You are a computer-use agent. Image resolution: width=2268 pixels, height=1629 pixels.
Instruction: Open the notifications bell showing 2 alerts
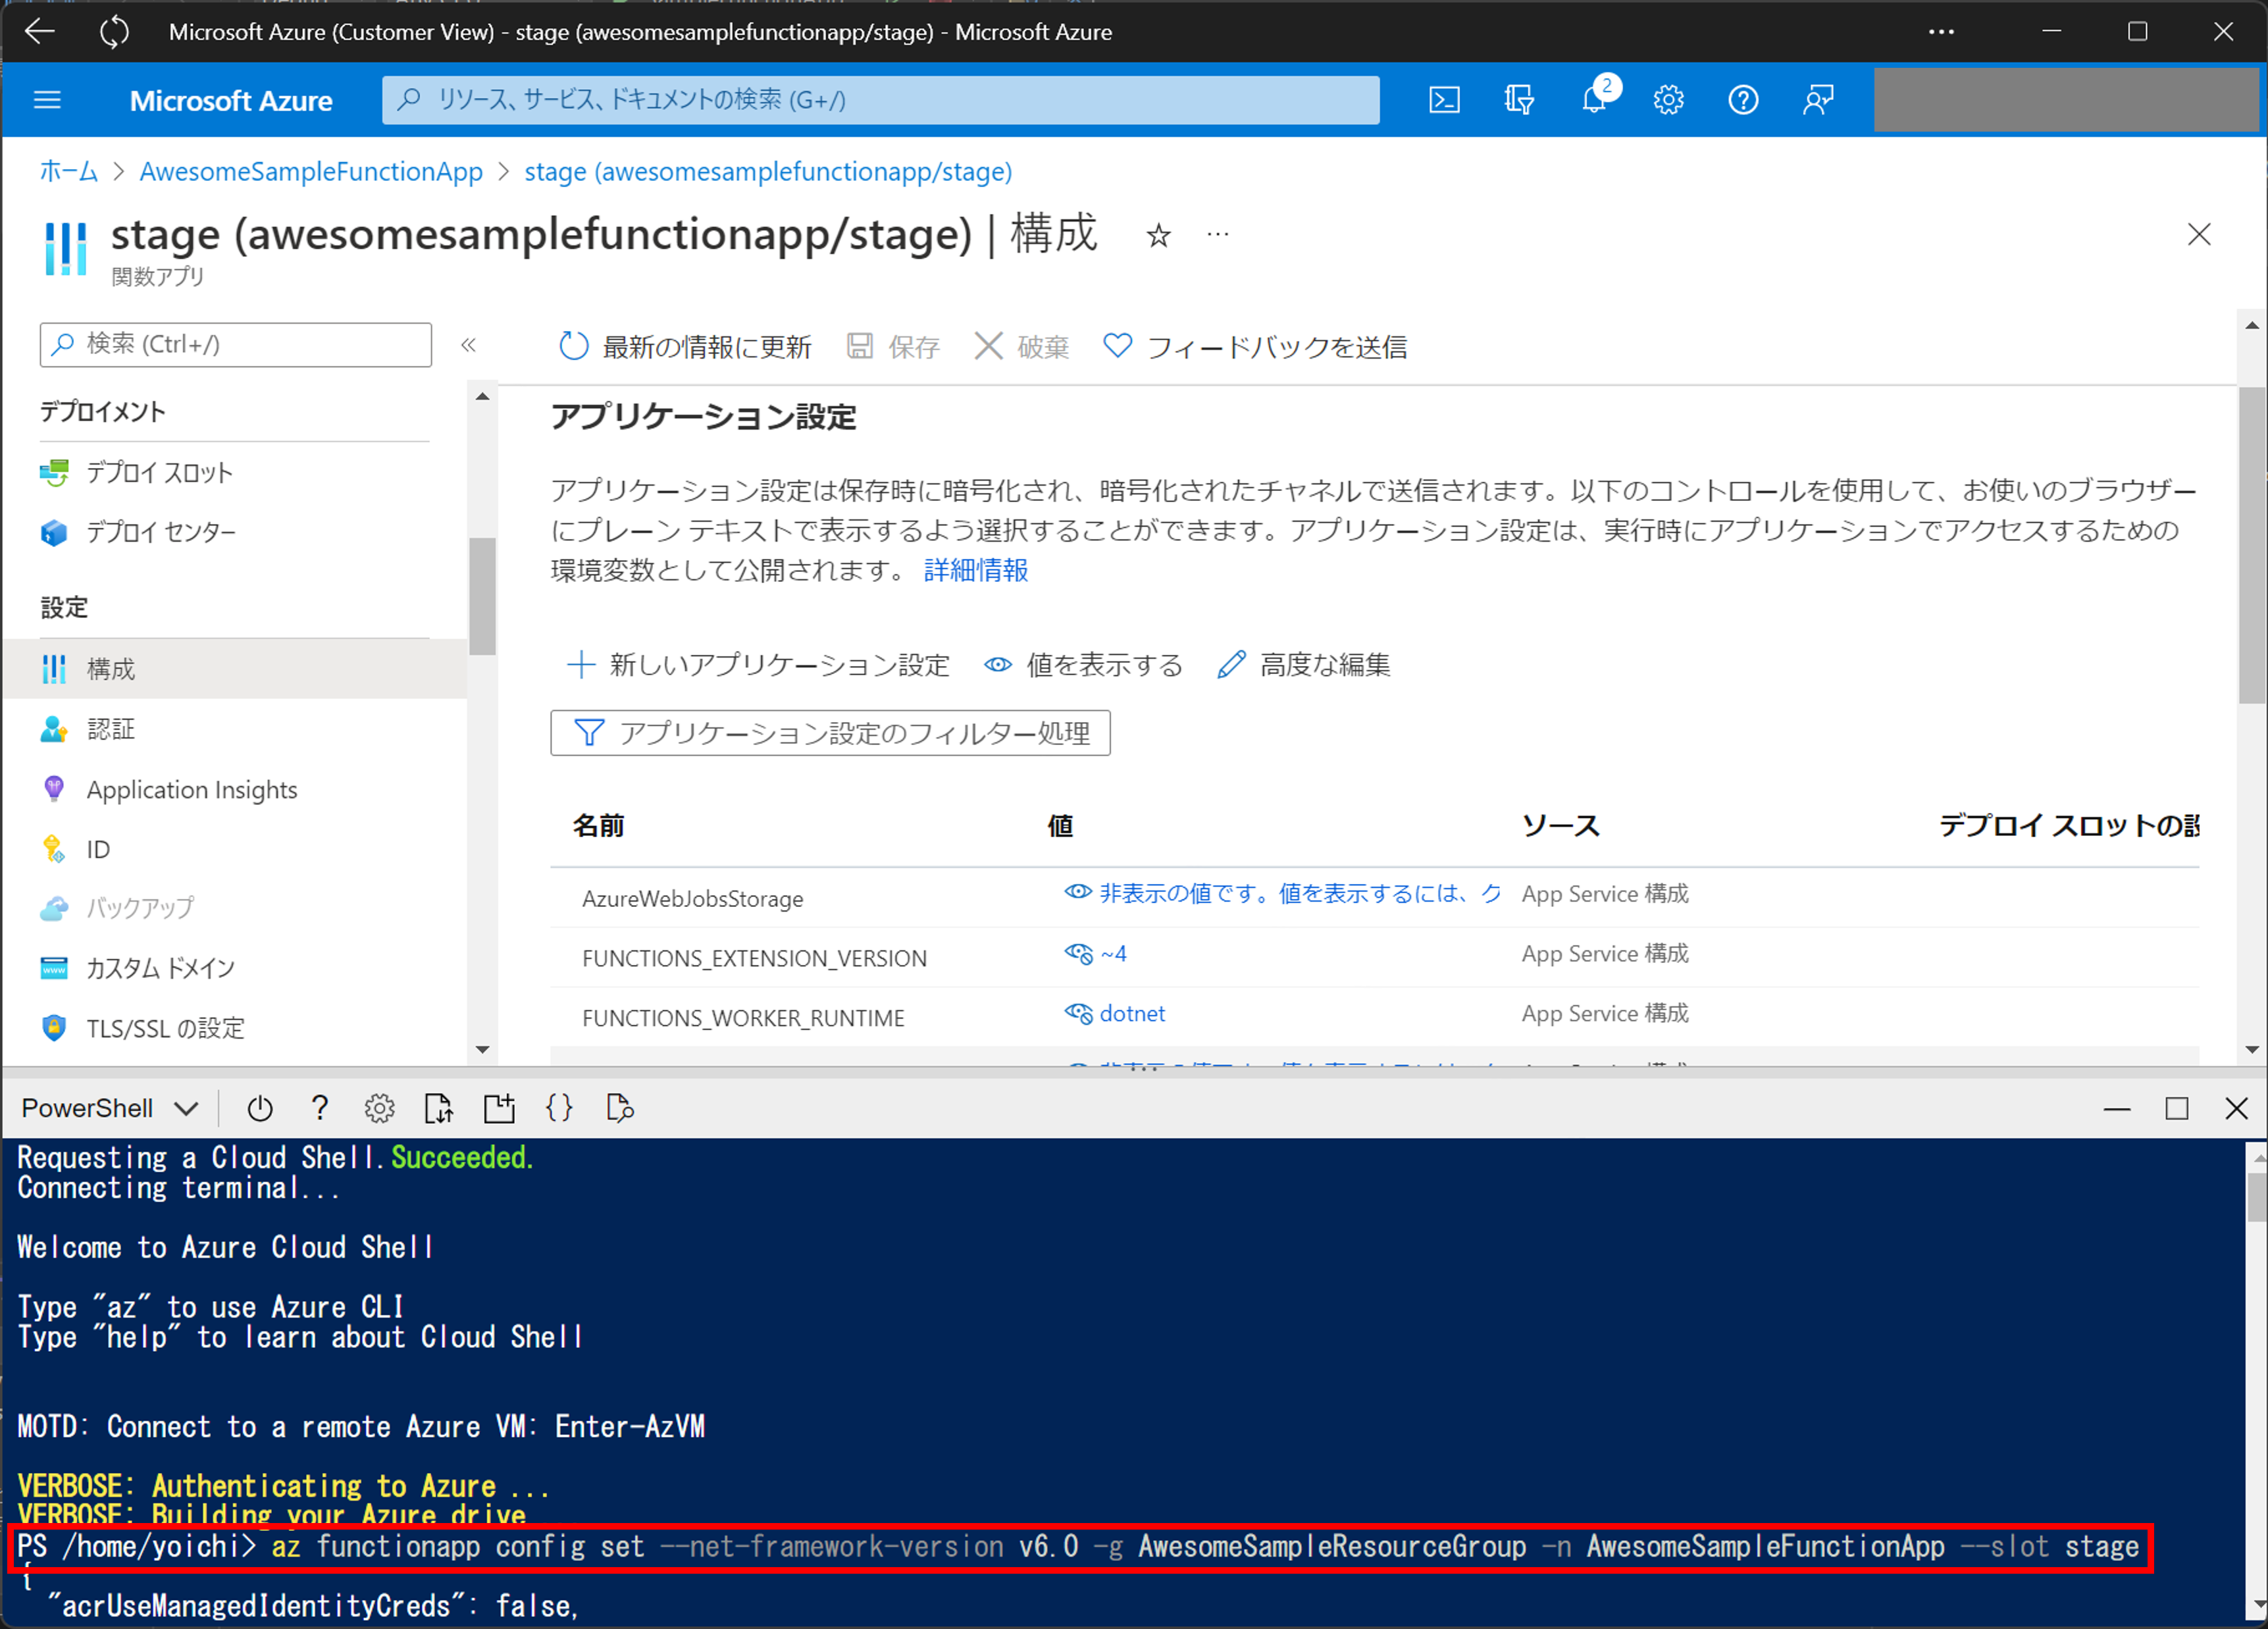tap(1594, 99)
